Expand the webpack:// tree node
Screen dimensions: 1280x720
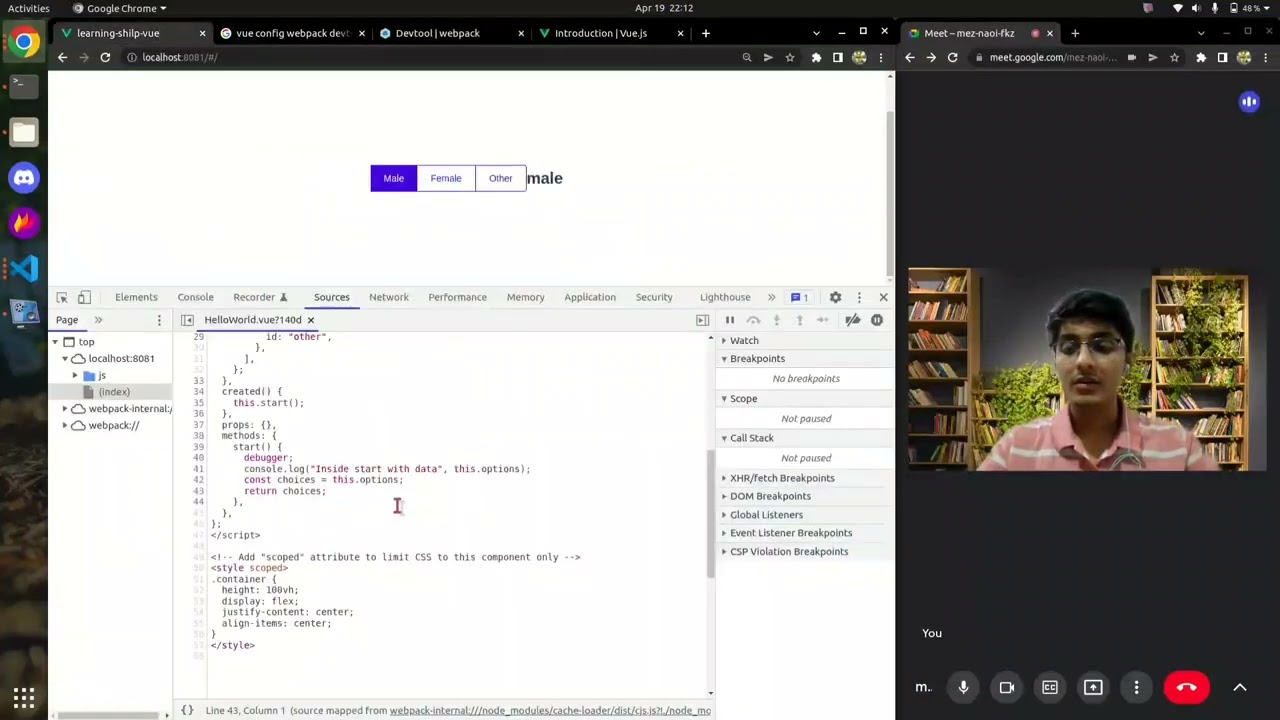pyautogui.click(x=65, y=426)
